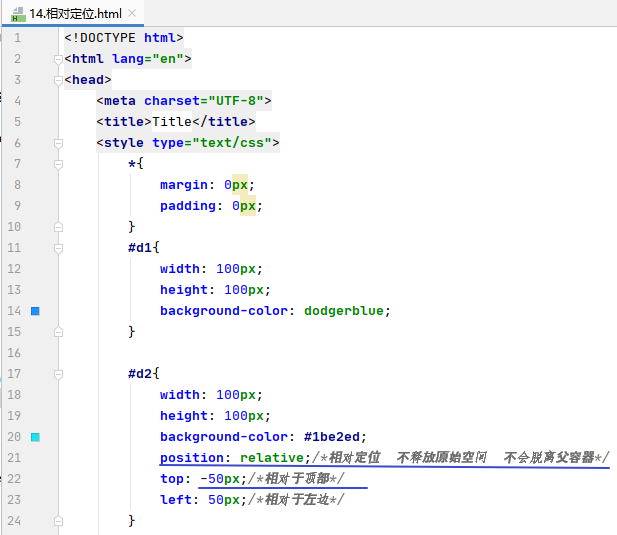Screen dimensions: 617x535
Task: Click the background-color property on line 14
Action: [x=224, y=311]
